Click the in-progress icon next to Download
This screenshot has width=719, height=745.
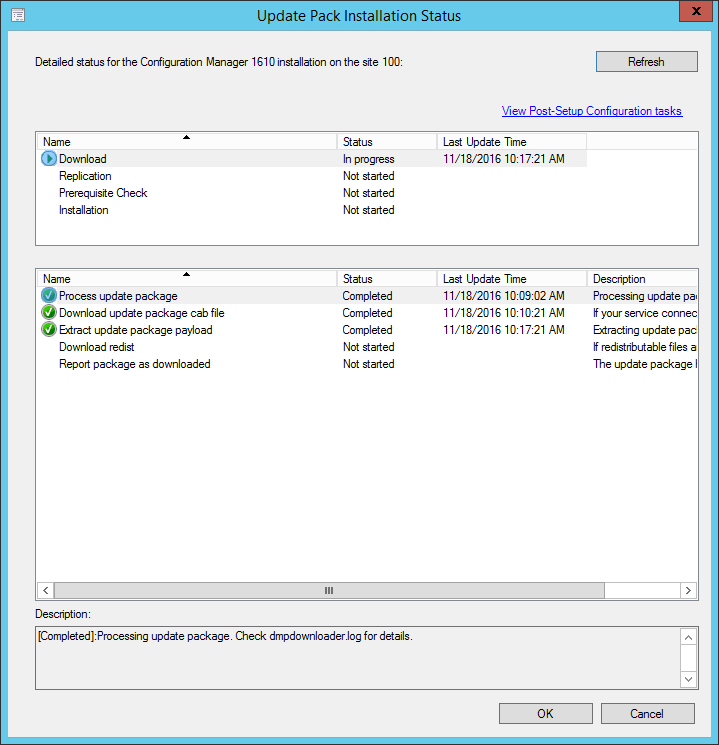point(48,159)
